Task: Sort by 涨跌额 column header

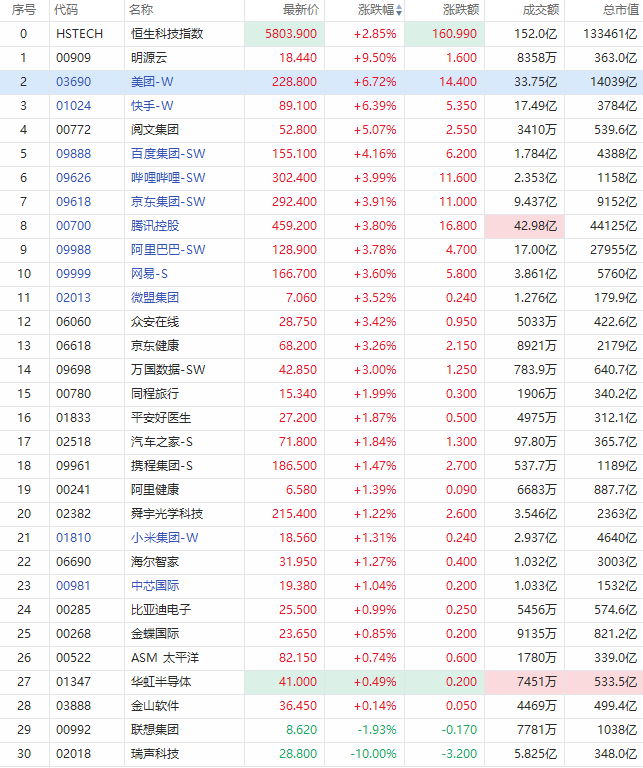Action: tap(461, 10)
